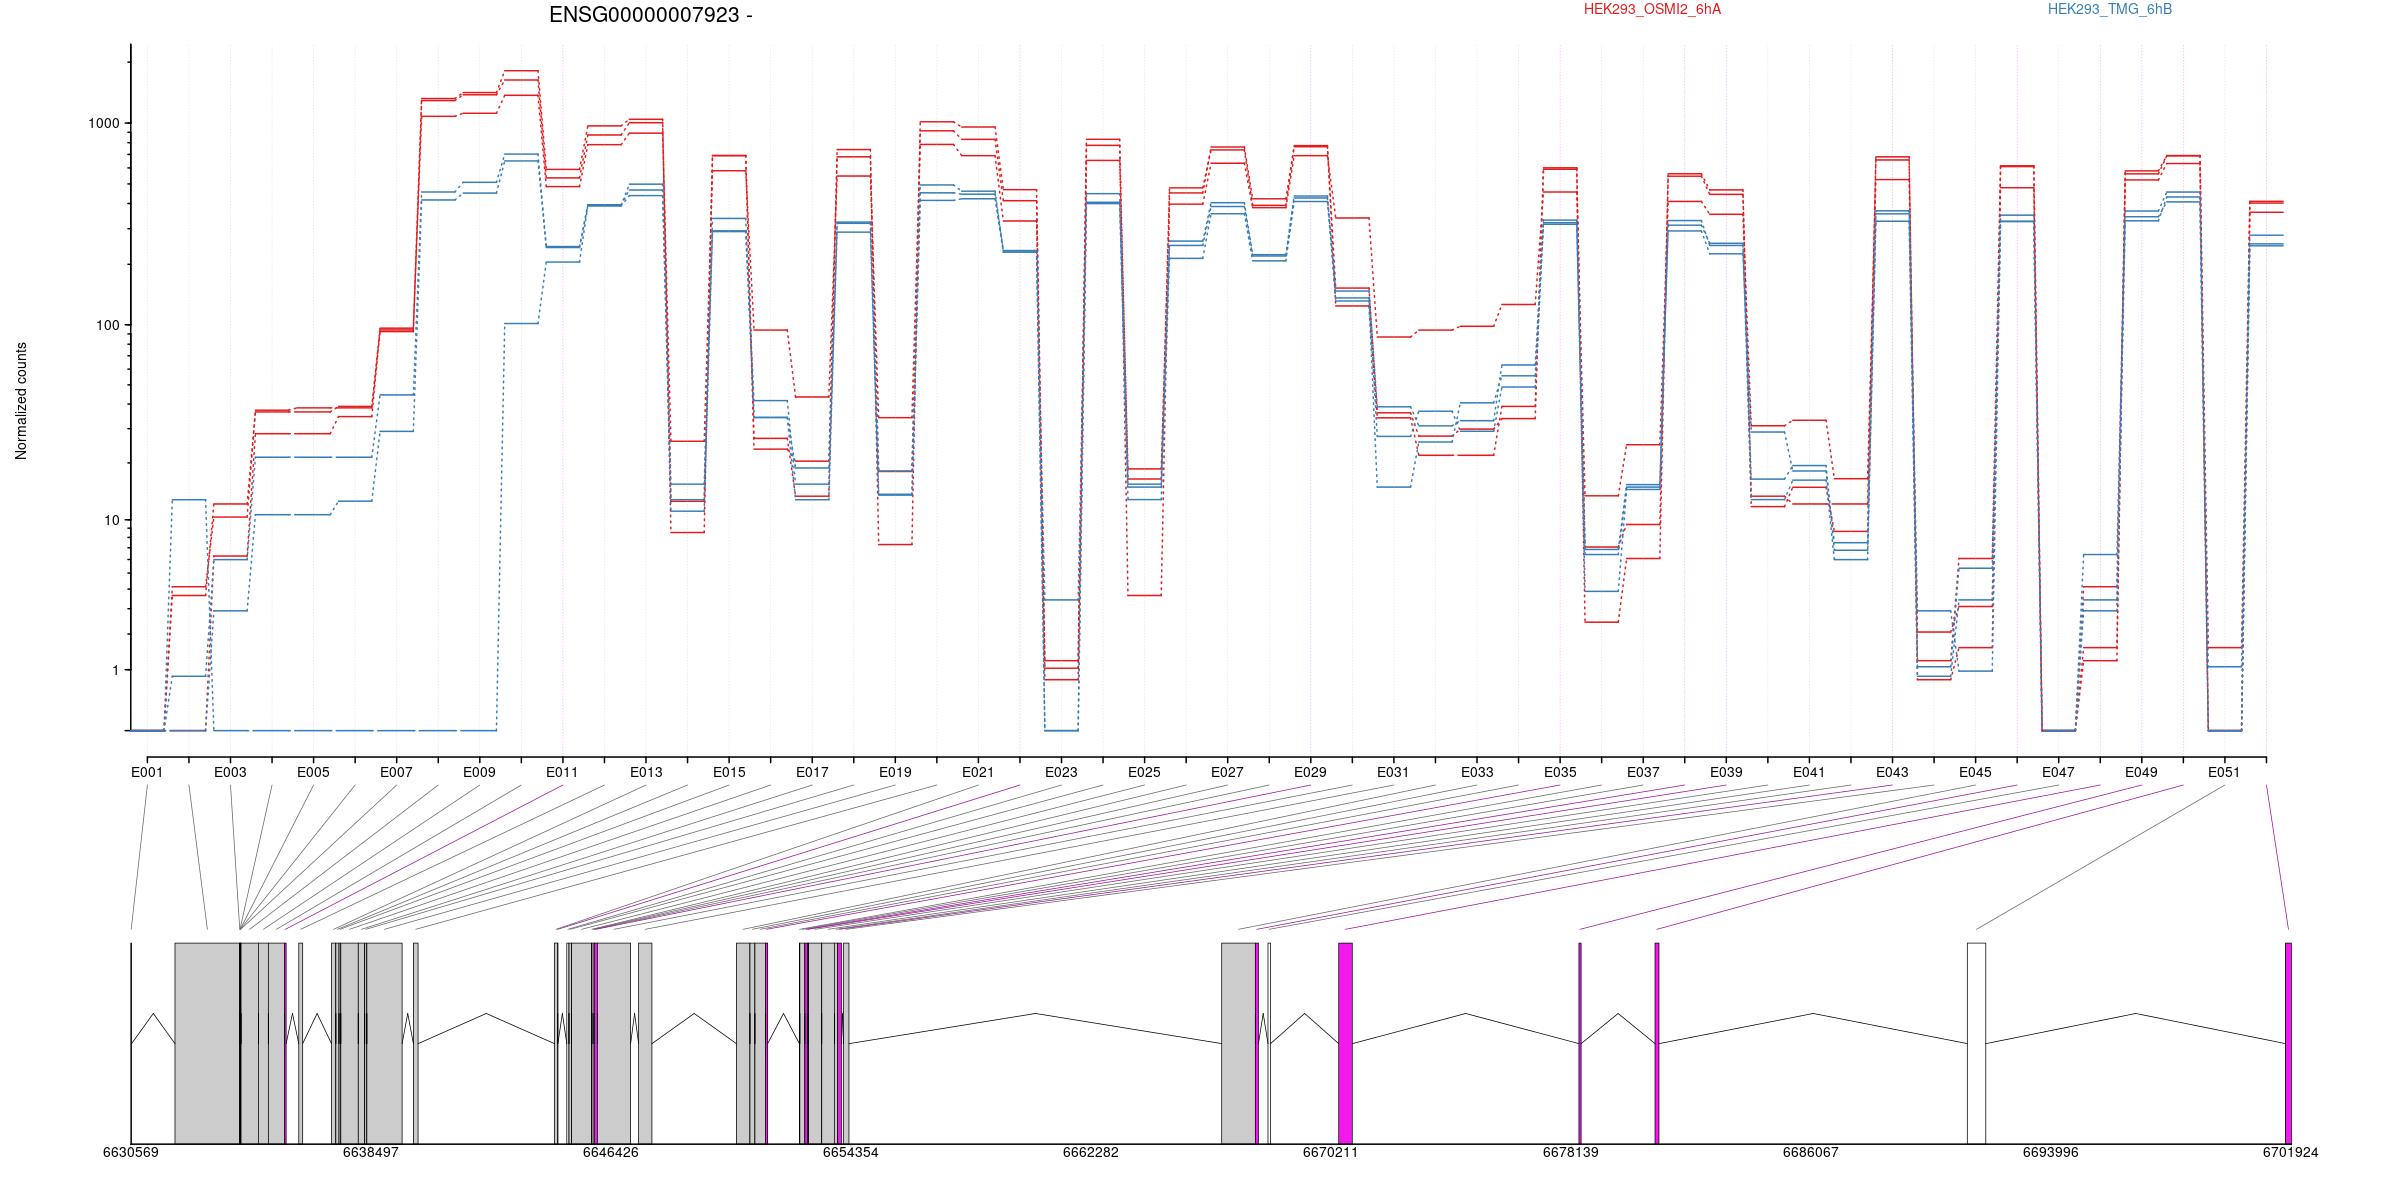2400x1200 pixels.
Task: Click genomic coordinate 6630569
Action: click(x=131, y=1152)
